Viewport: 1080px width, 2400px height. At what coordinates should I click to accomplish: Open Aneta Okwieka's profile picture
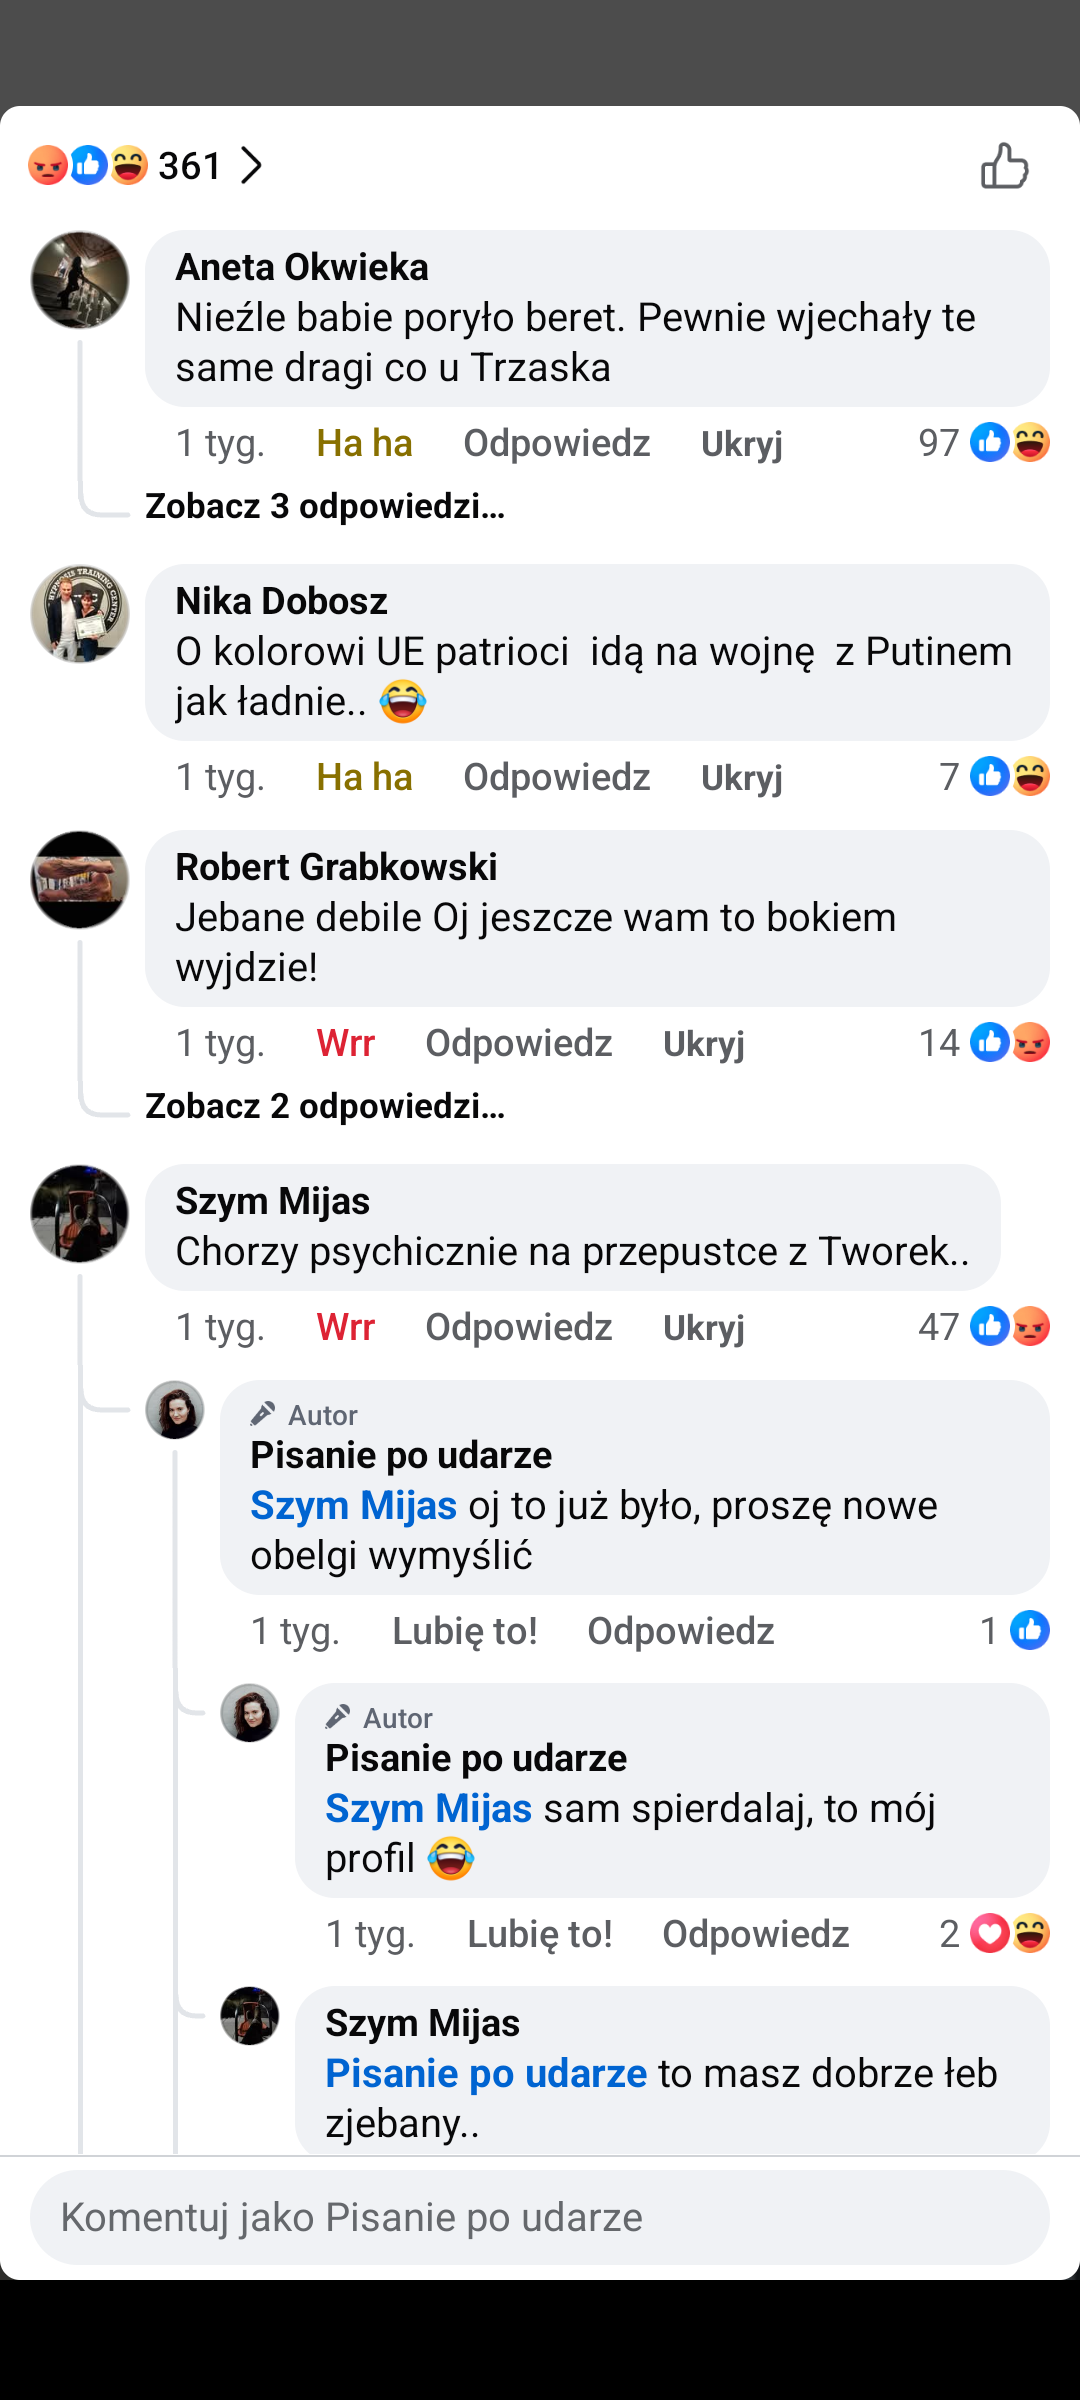[x=80, y=281]
